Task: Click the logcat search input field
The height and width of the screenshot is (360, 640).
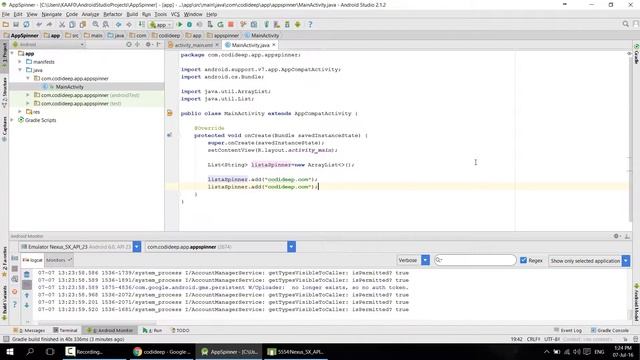Action: [475, 260]
